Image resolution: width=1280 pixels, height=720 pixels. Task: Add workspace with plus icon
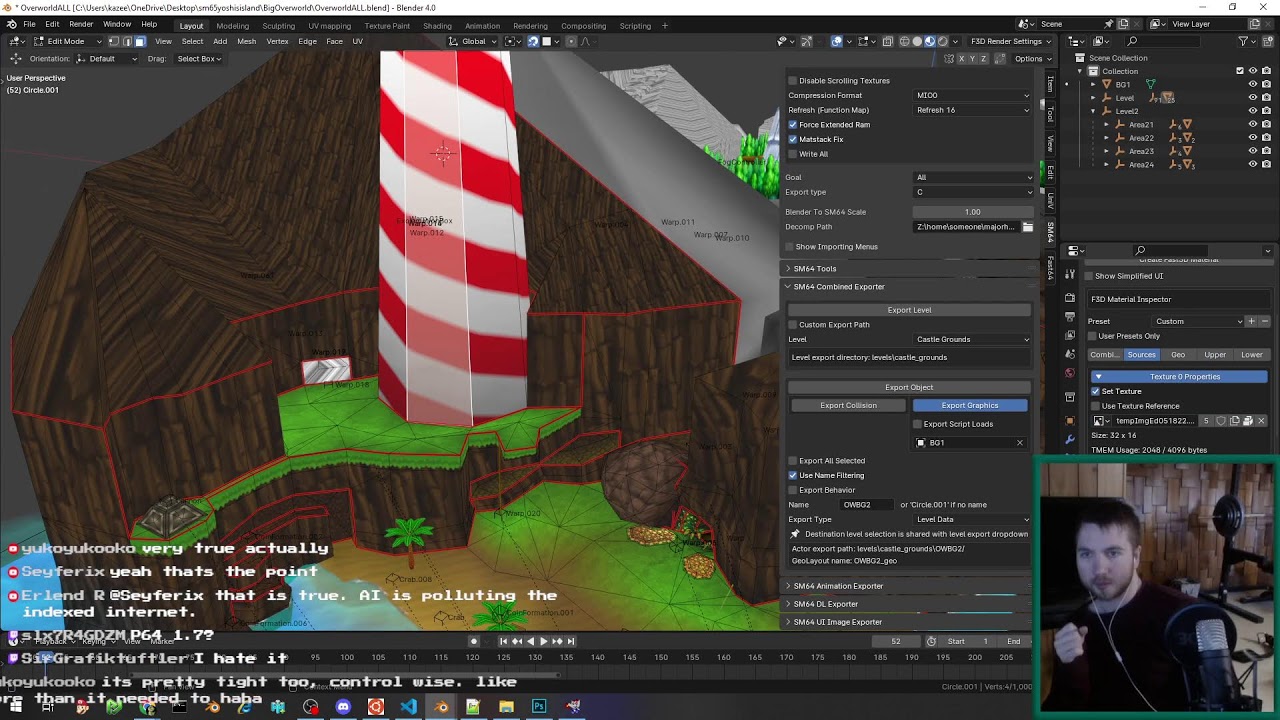click(665, 25)
